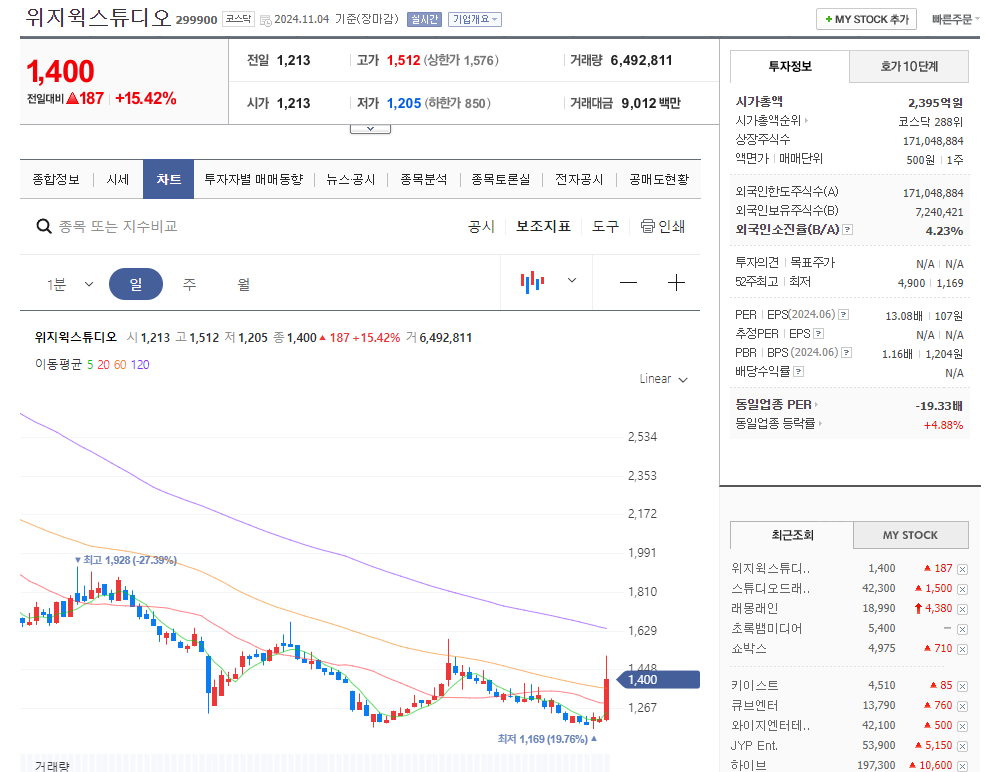Viewport: 985px width, 772px height.
Task: Click 시가총액순위 arrow link
Action: coord(772,121)
